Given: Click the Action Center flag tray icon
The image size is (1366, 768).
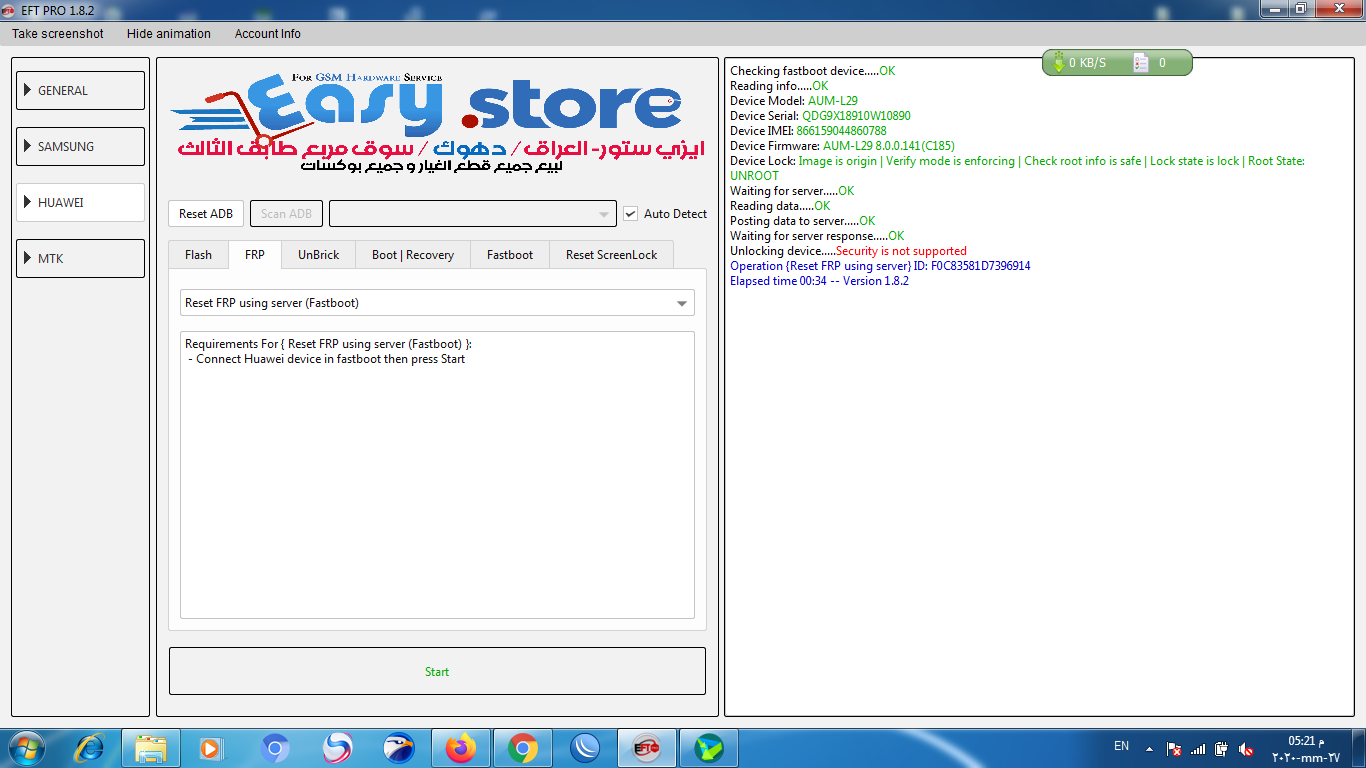Looking at the screenshot, I should point(1174,748).
